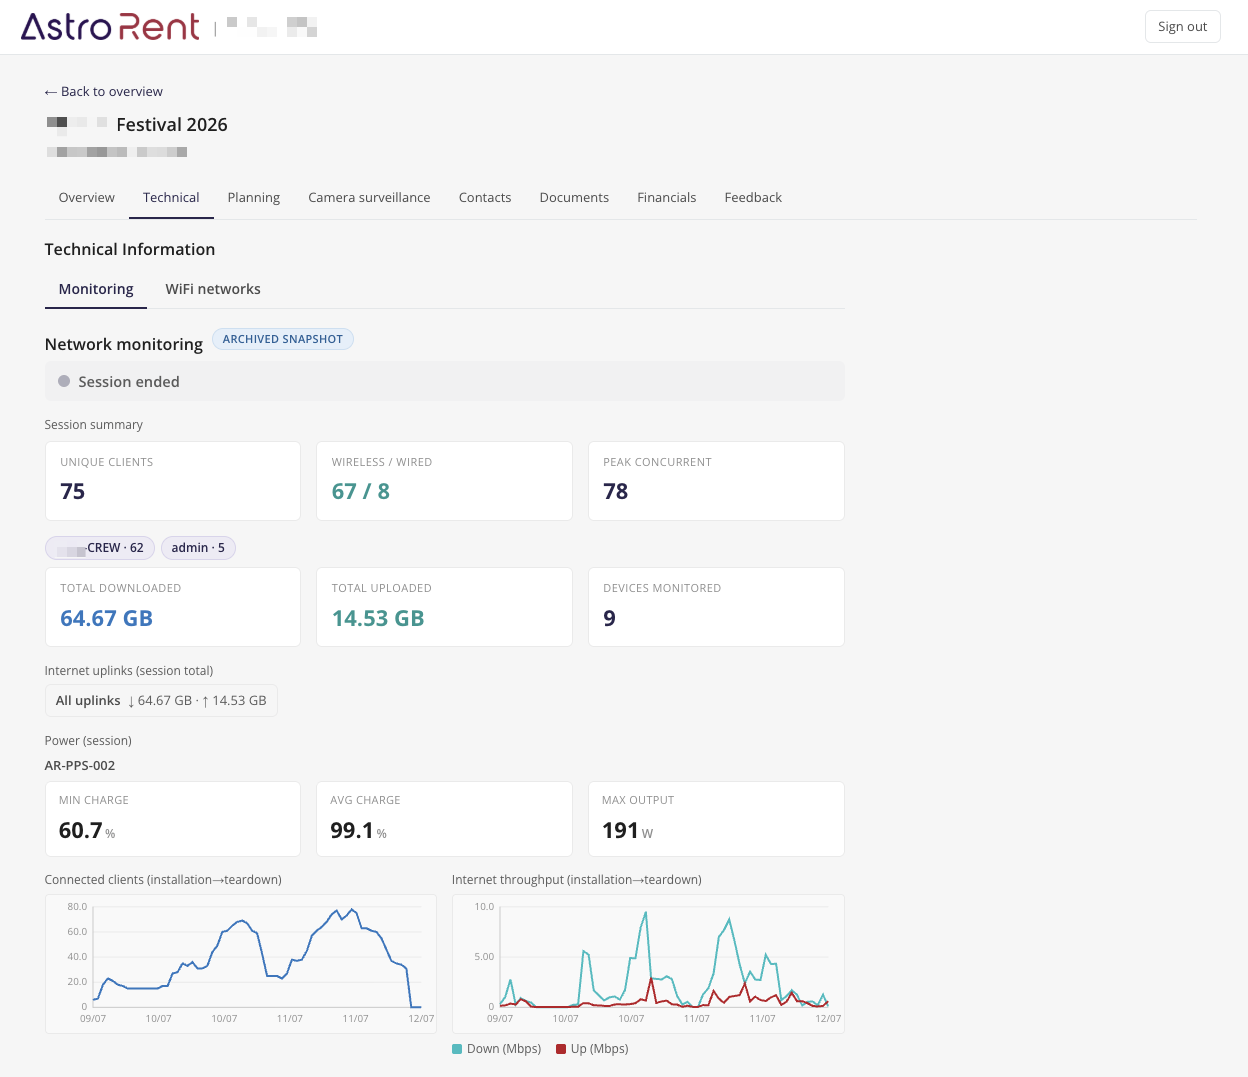Open the Camera surveillance tab
This screenshot has height=1077, width=1248.
click(369, 198)
